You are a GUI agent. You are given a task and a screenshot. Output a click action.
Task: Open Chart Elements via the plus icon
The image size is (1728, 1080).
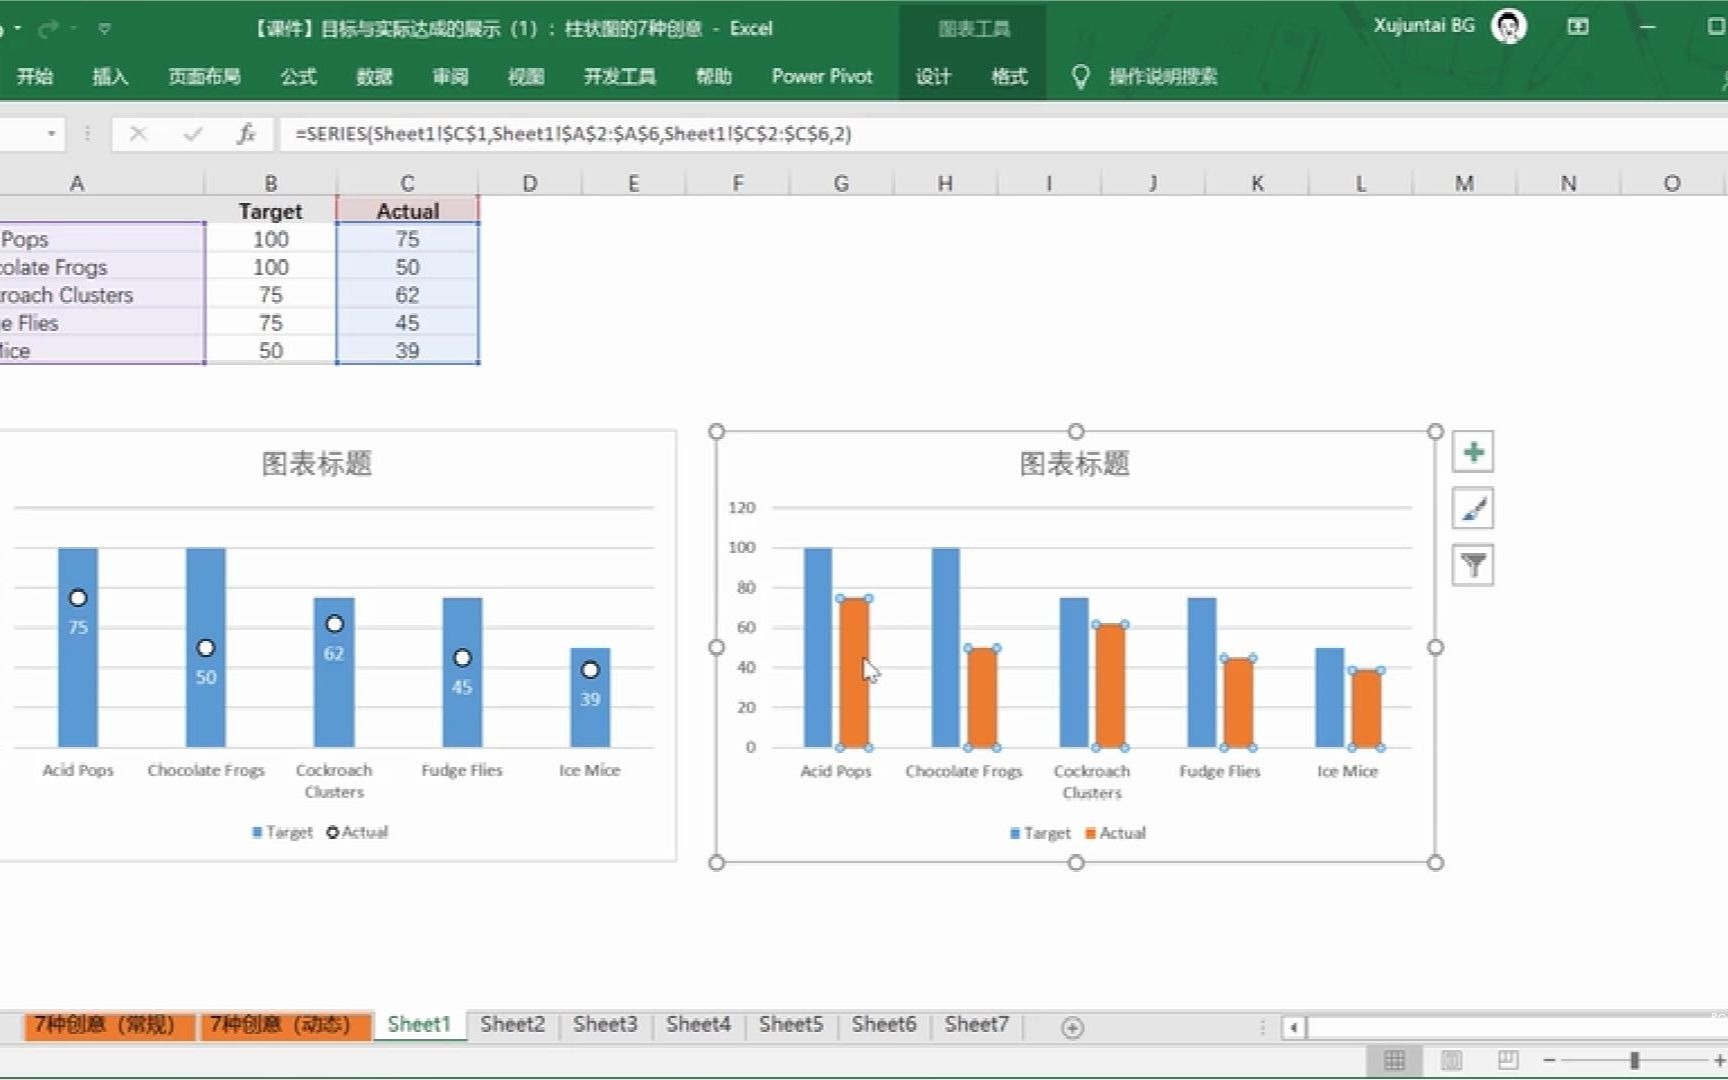1471,452
